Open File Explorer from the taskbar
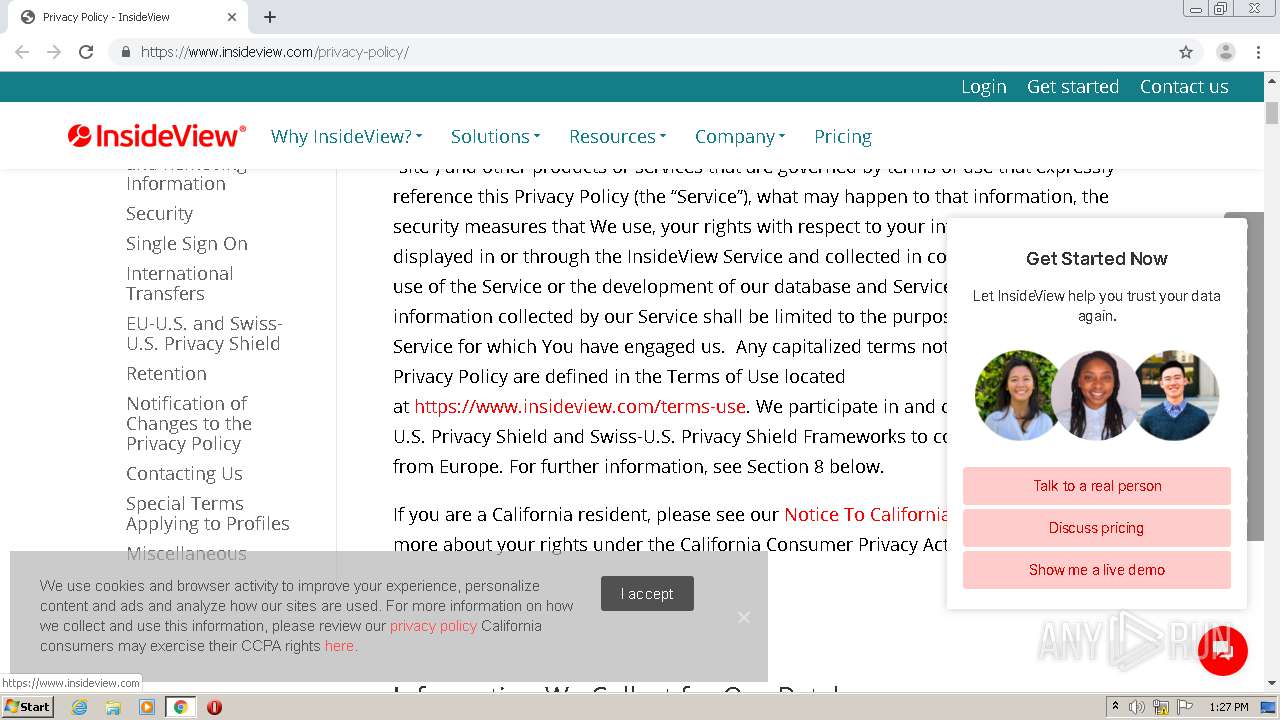 click(x=113, y=707)
